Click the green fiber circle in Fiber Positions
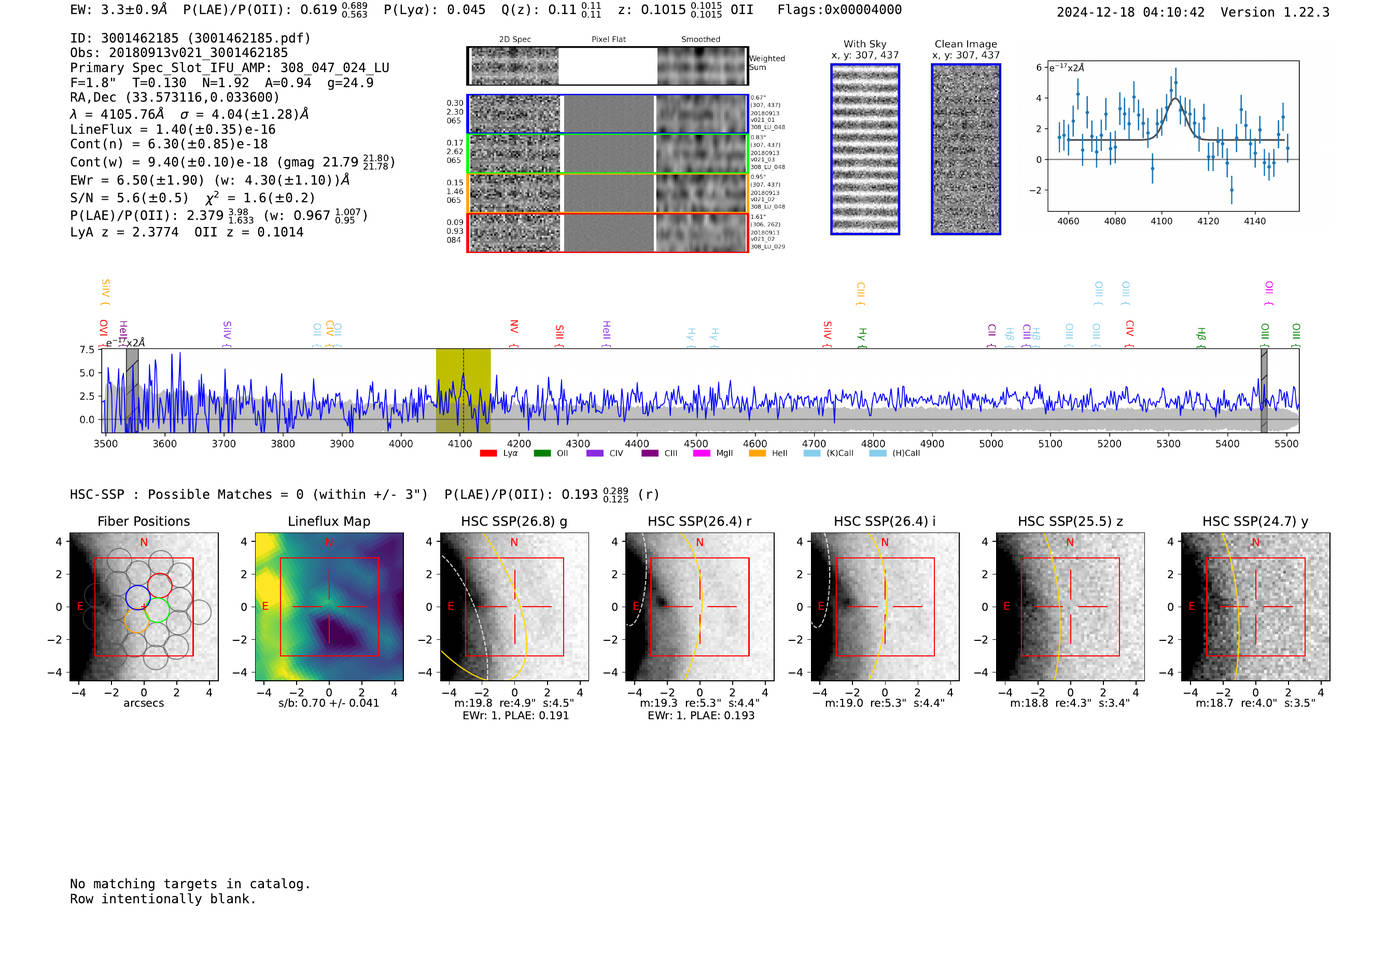 click(x=157, y=609)
